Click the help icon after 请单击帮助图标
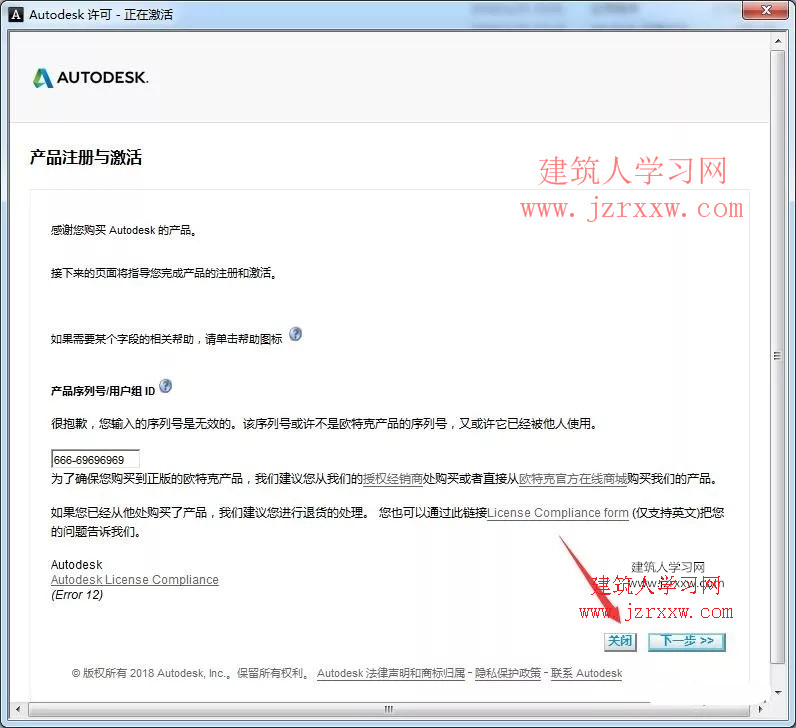Screen dimensions: 796x728 tap(295, 334)
